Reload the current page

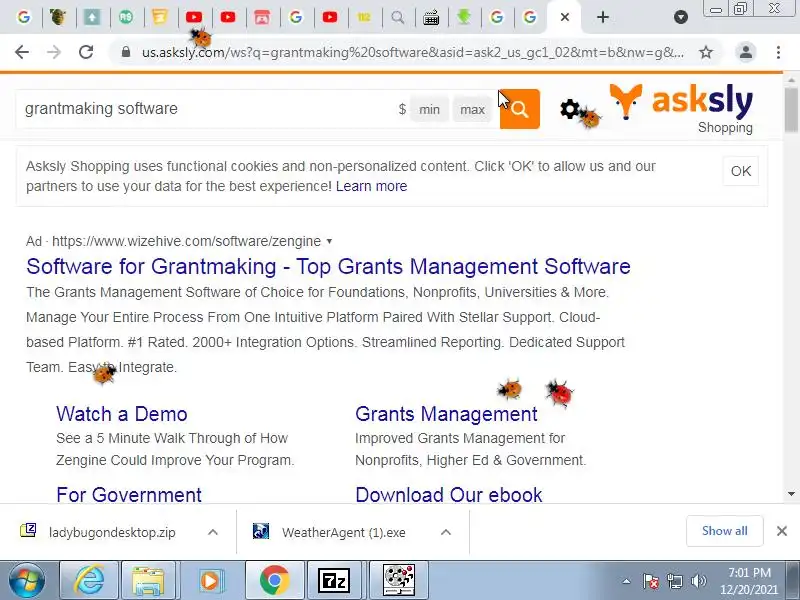coord(86,52)
